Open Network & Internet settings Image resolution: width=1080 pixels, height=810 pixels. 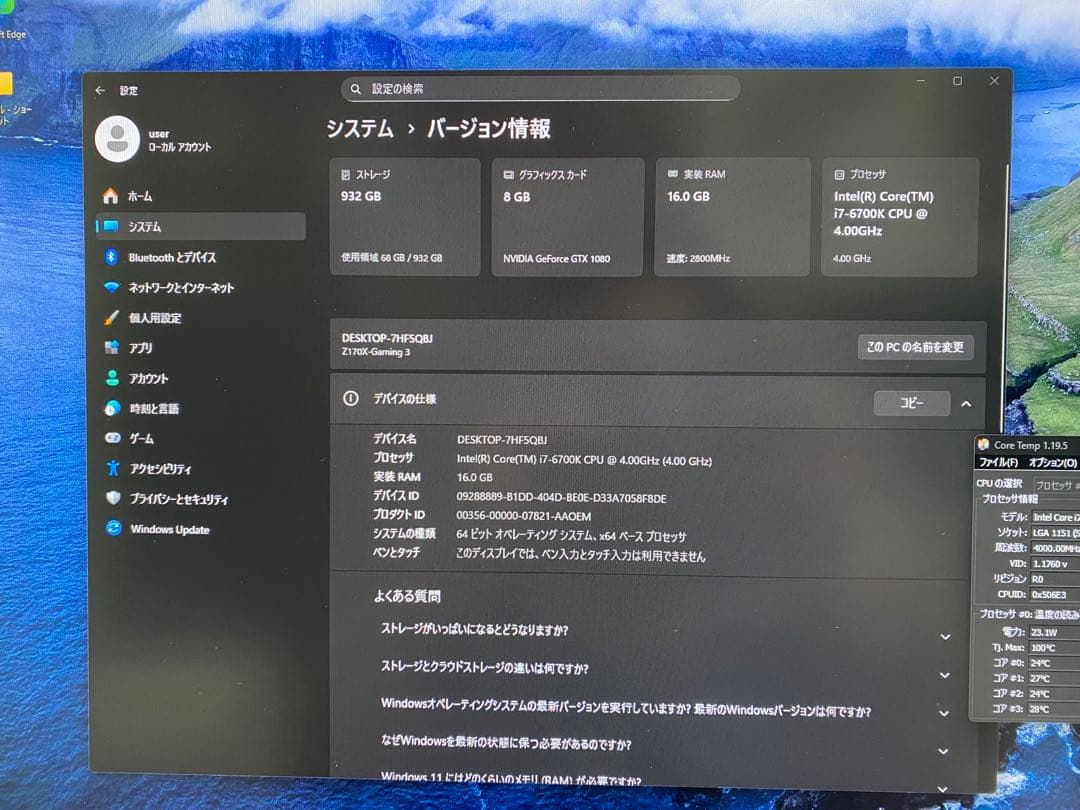pyautogui.click(x=200, y=288)
